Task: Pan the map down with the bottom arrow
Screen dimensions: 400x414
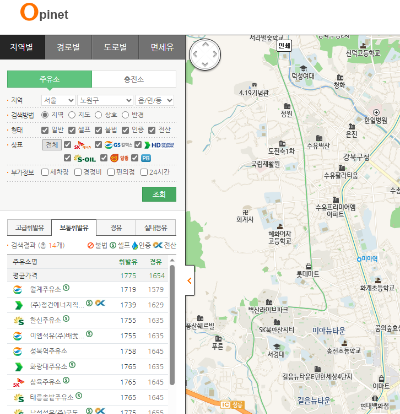Action: [x=205, y=64]
